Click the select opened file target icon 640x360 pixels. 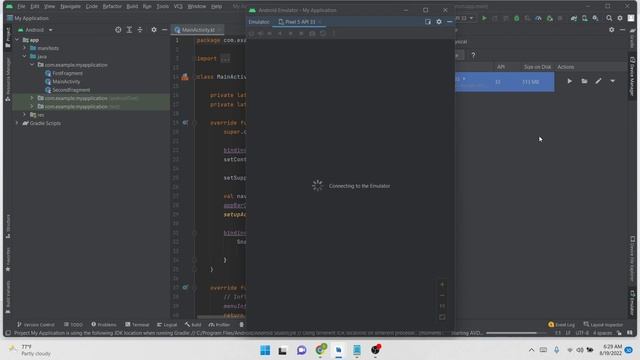point(118,30)
